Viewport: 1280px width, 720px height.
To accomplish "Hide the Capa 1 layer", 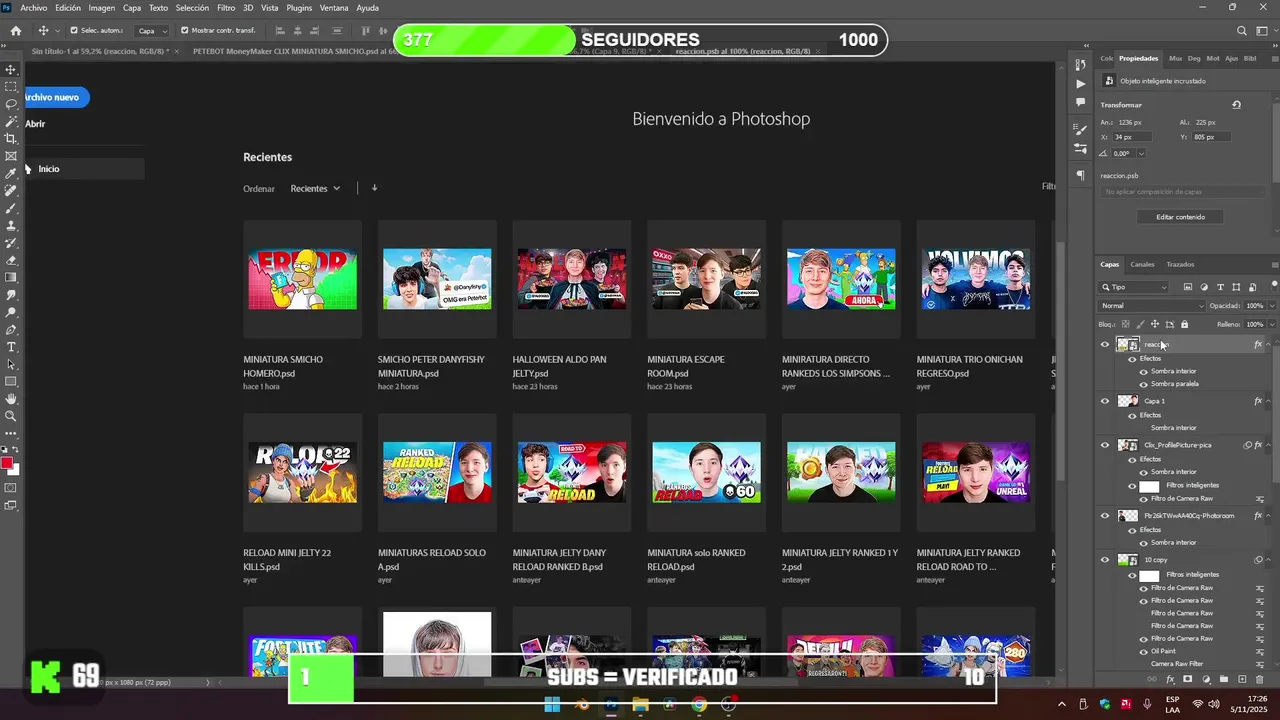I will (x=1105, y=401).
